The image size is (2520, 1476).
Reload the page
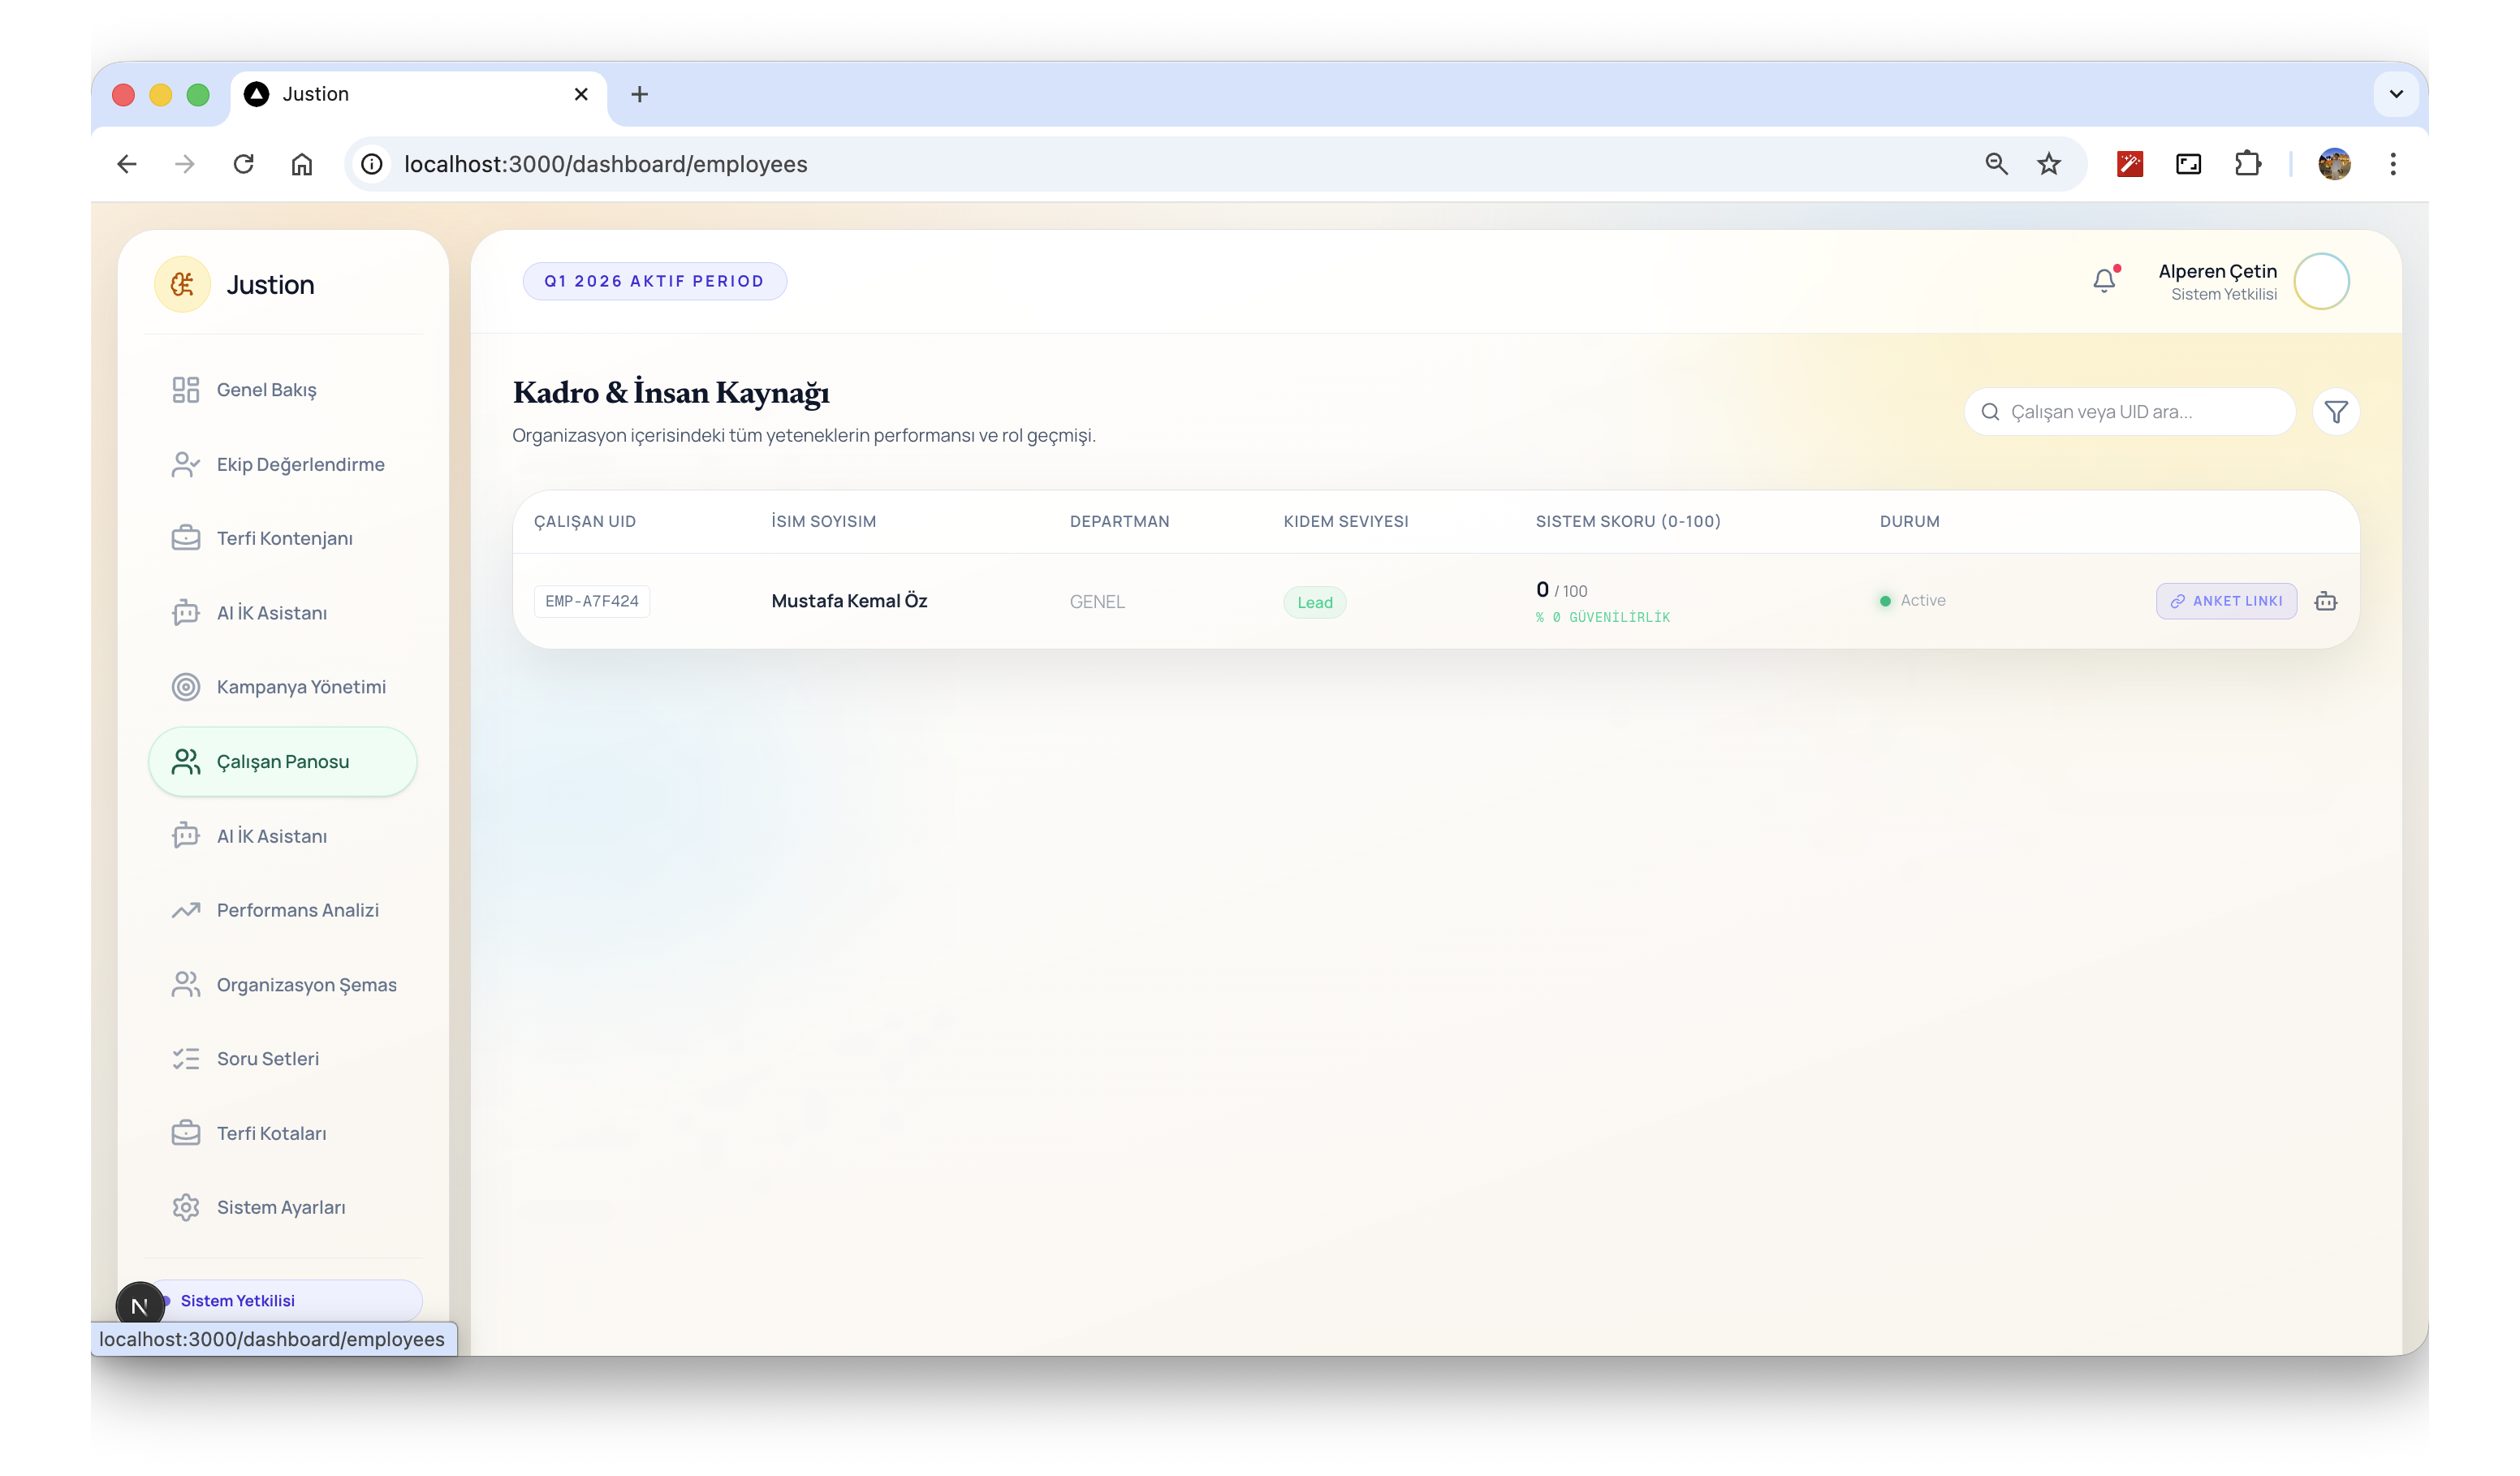243,164
